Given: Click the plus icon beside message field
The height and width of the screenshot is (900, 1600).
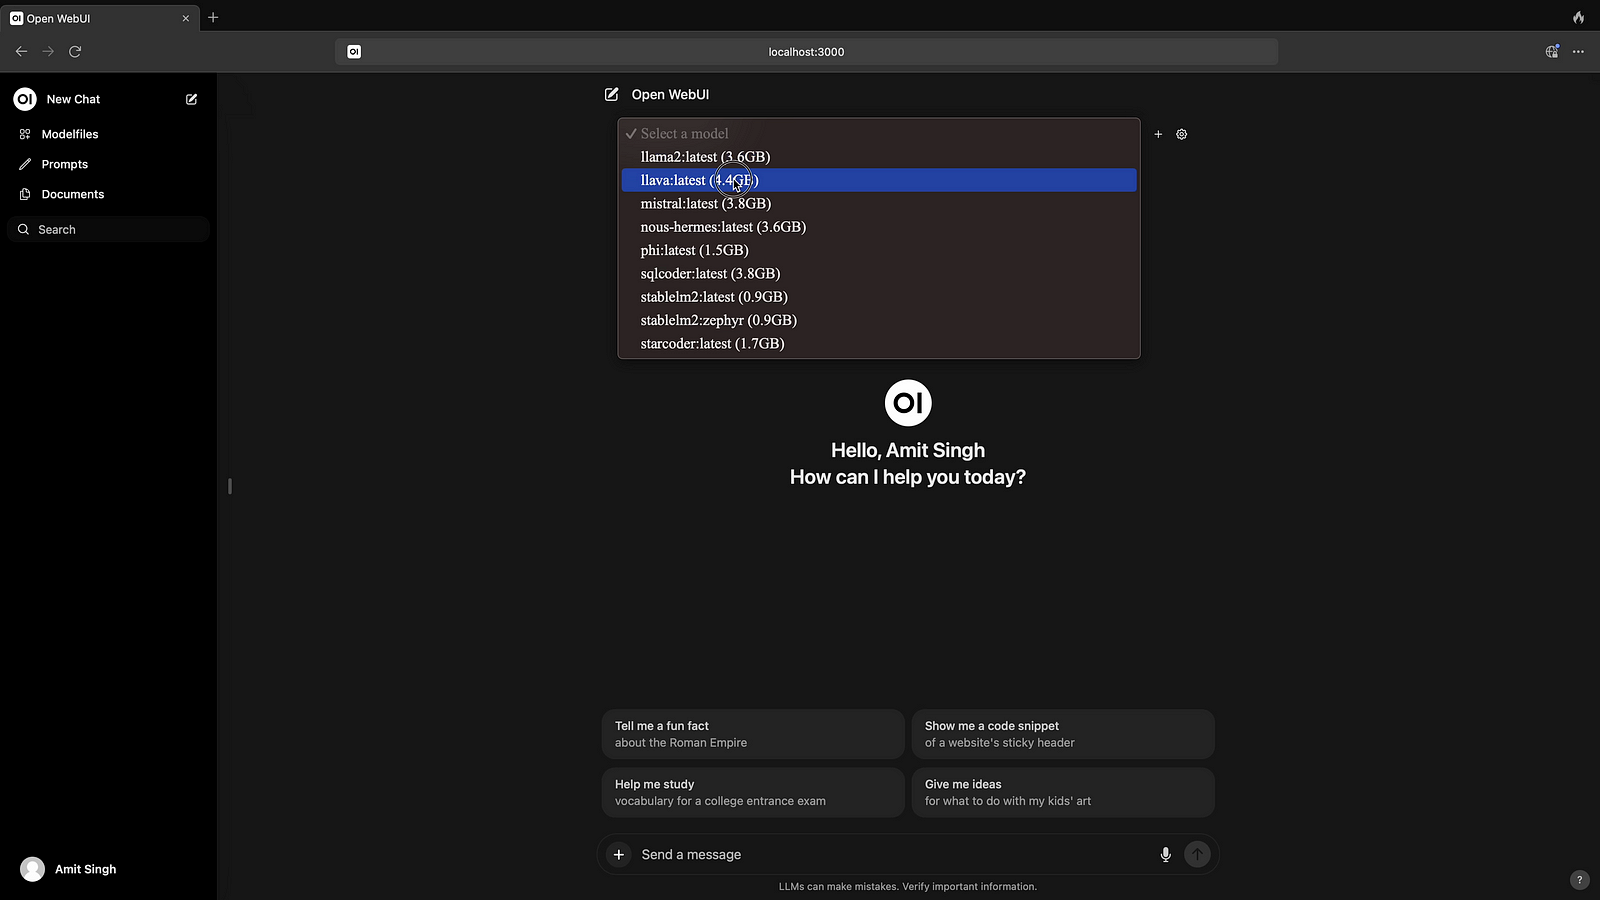Looking at the screenshot, I should pyautogui.click(x=619, y=854).
